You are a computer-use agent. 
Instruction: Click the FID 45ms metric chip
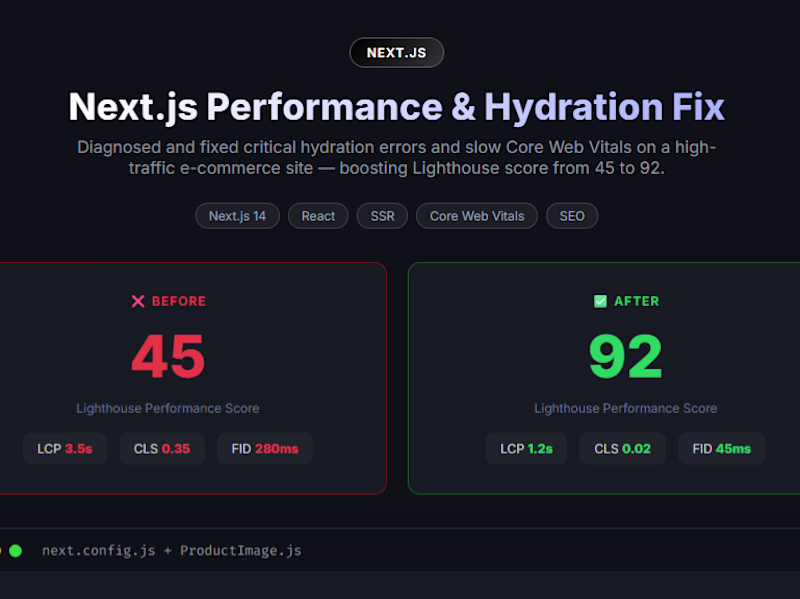721,448
